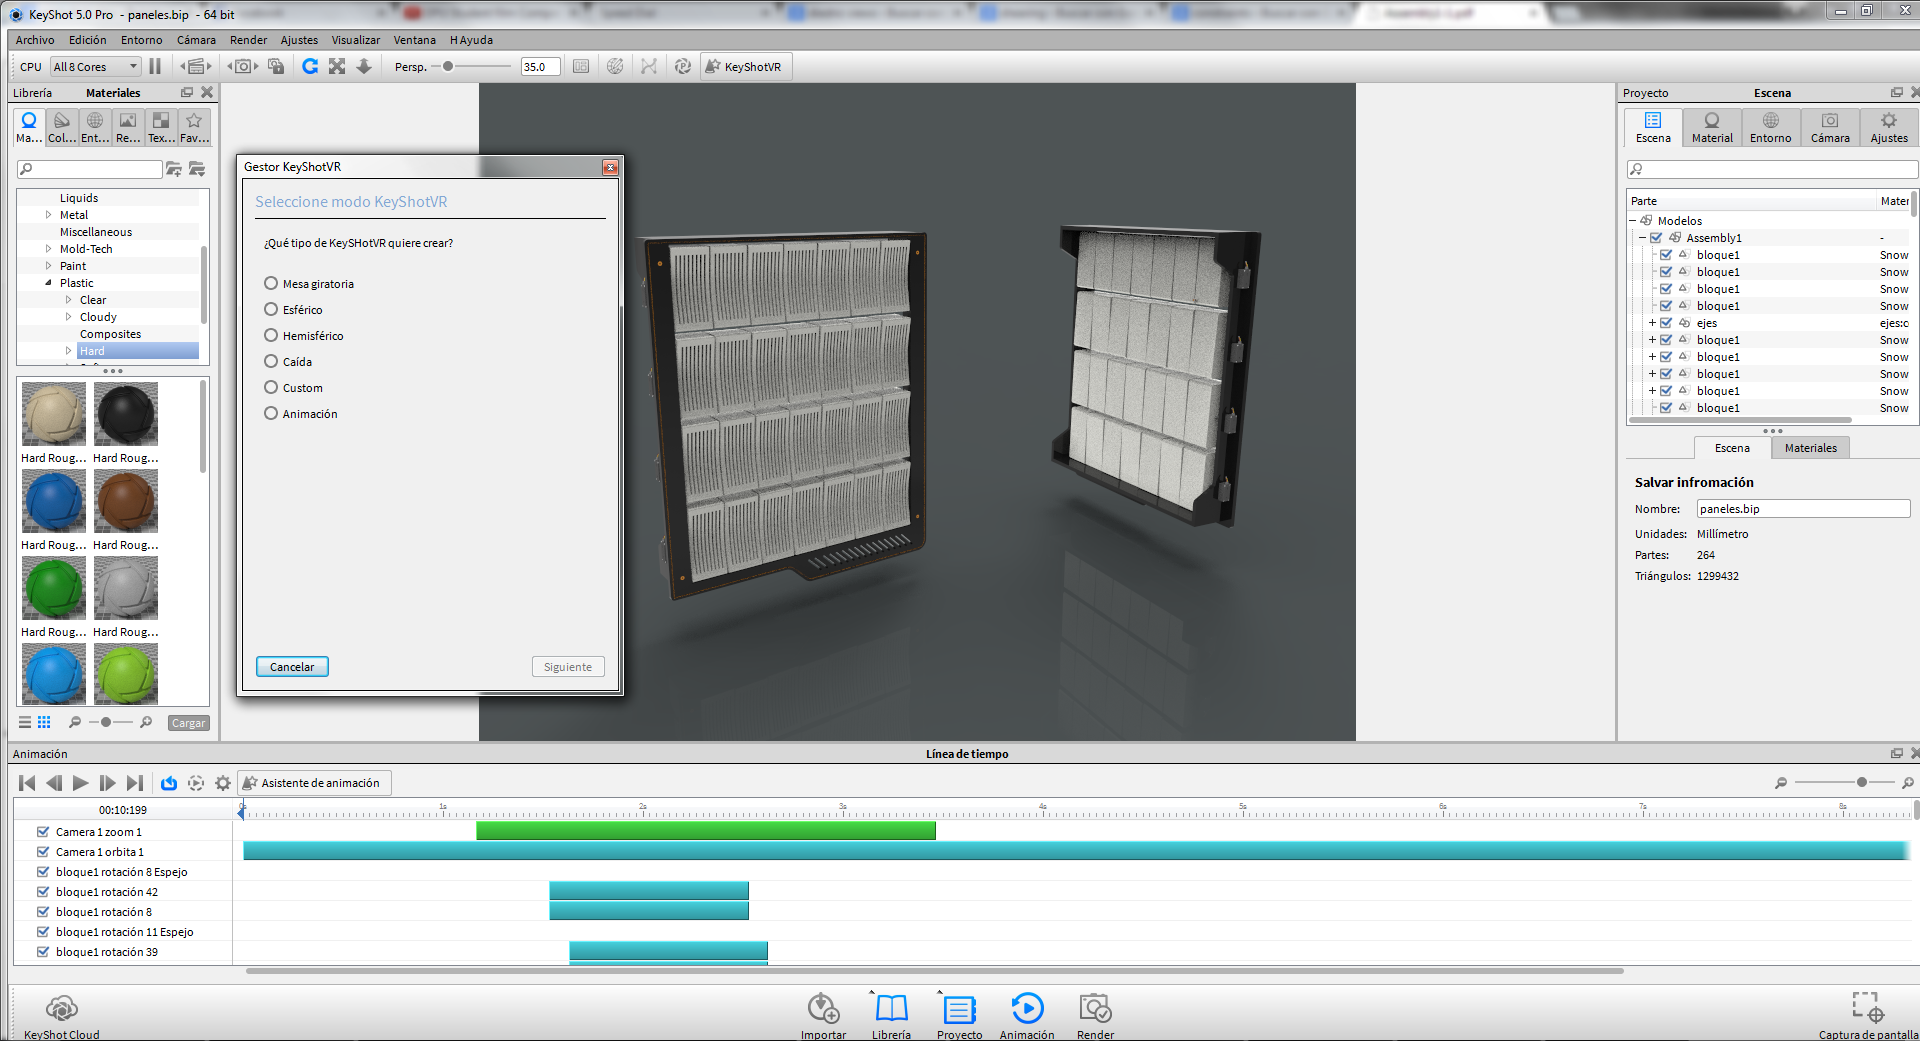The height and width of the screenshot is (1041, 1920).
Task: Switch library to grid view icon
Action: 44,722
